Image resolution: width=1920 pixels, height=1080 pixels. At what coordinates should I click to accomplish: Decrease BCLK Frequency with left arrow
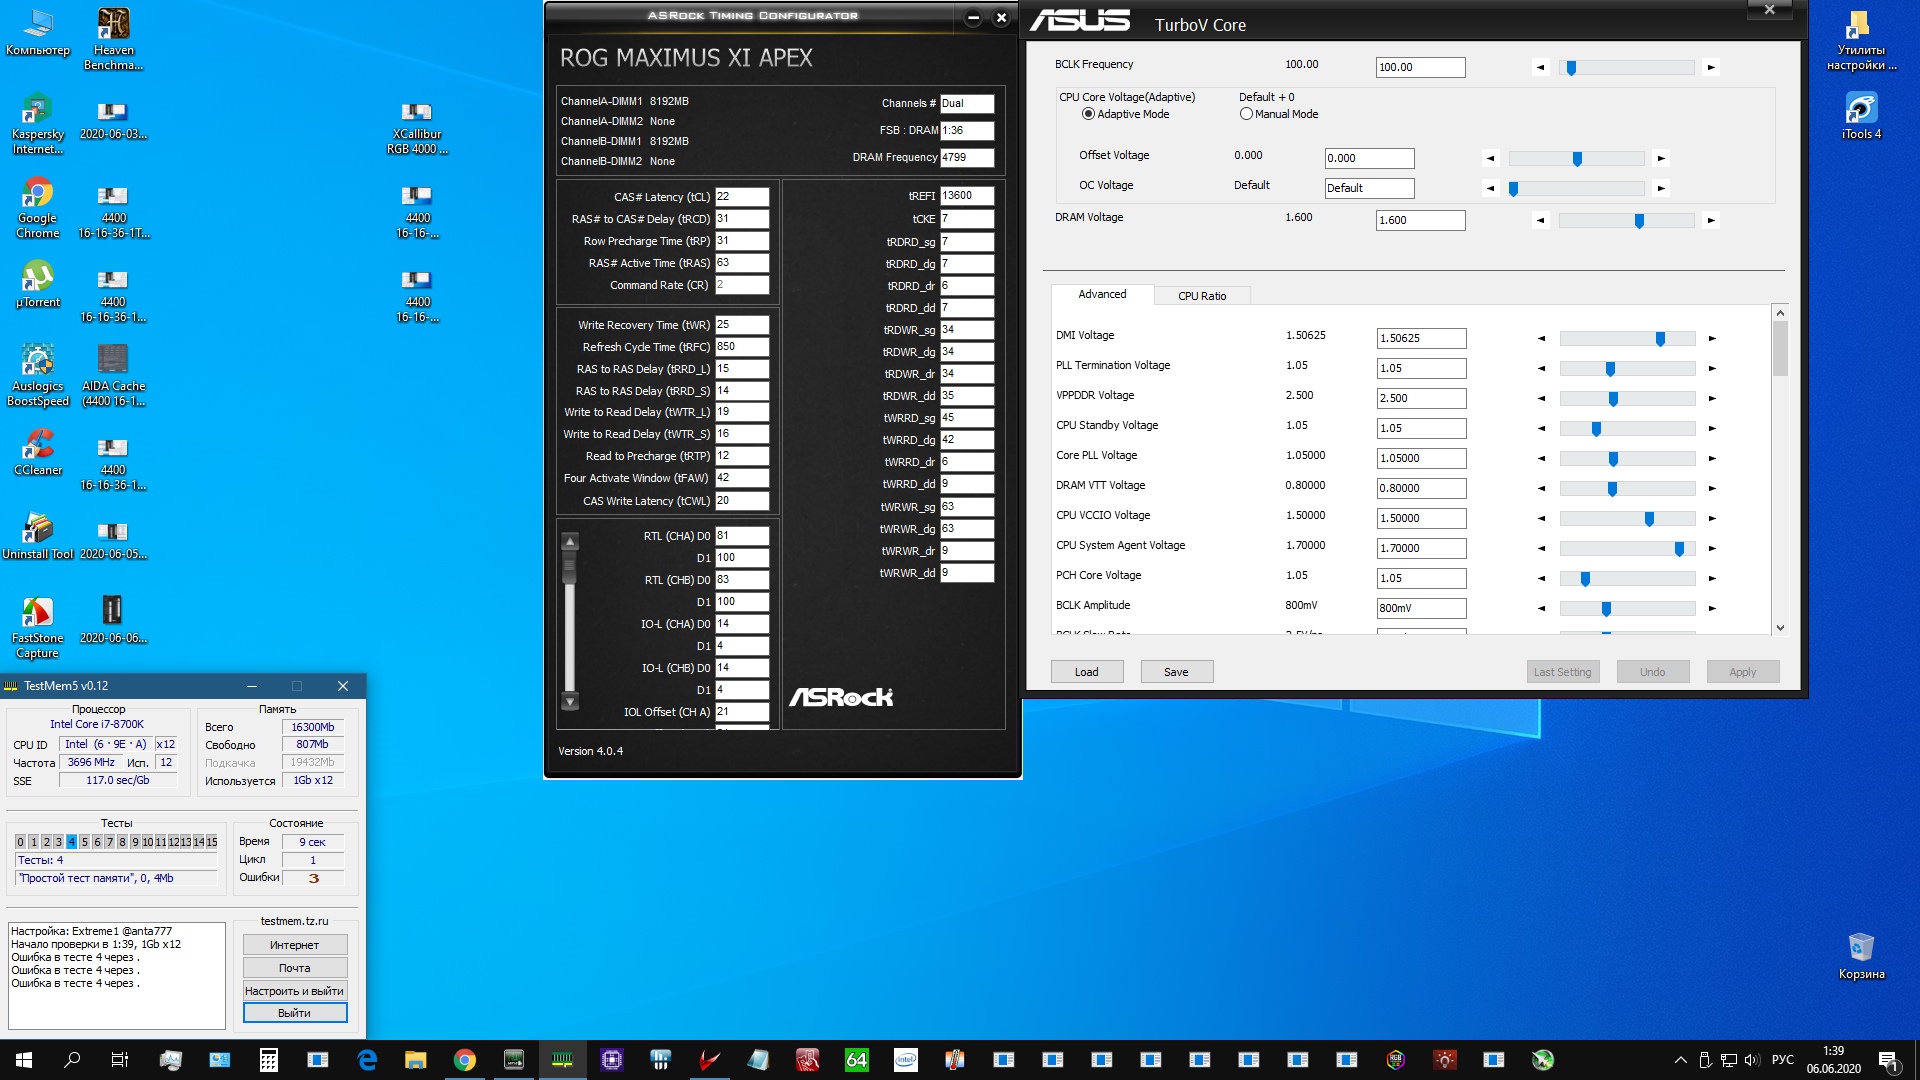(x=1540, y=67)
